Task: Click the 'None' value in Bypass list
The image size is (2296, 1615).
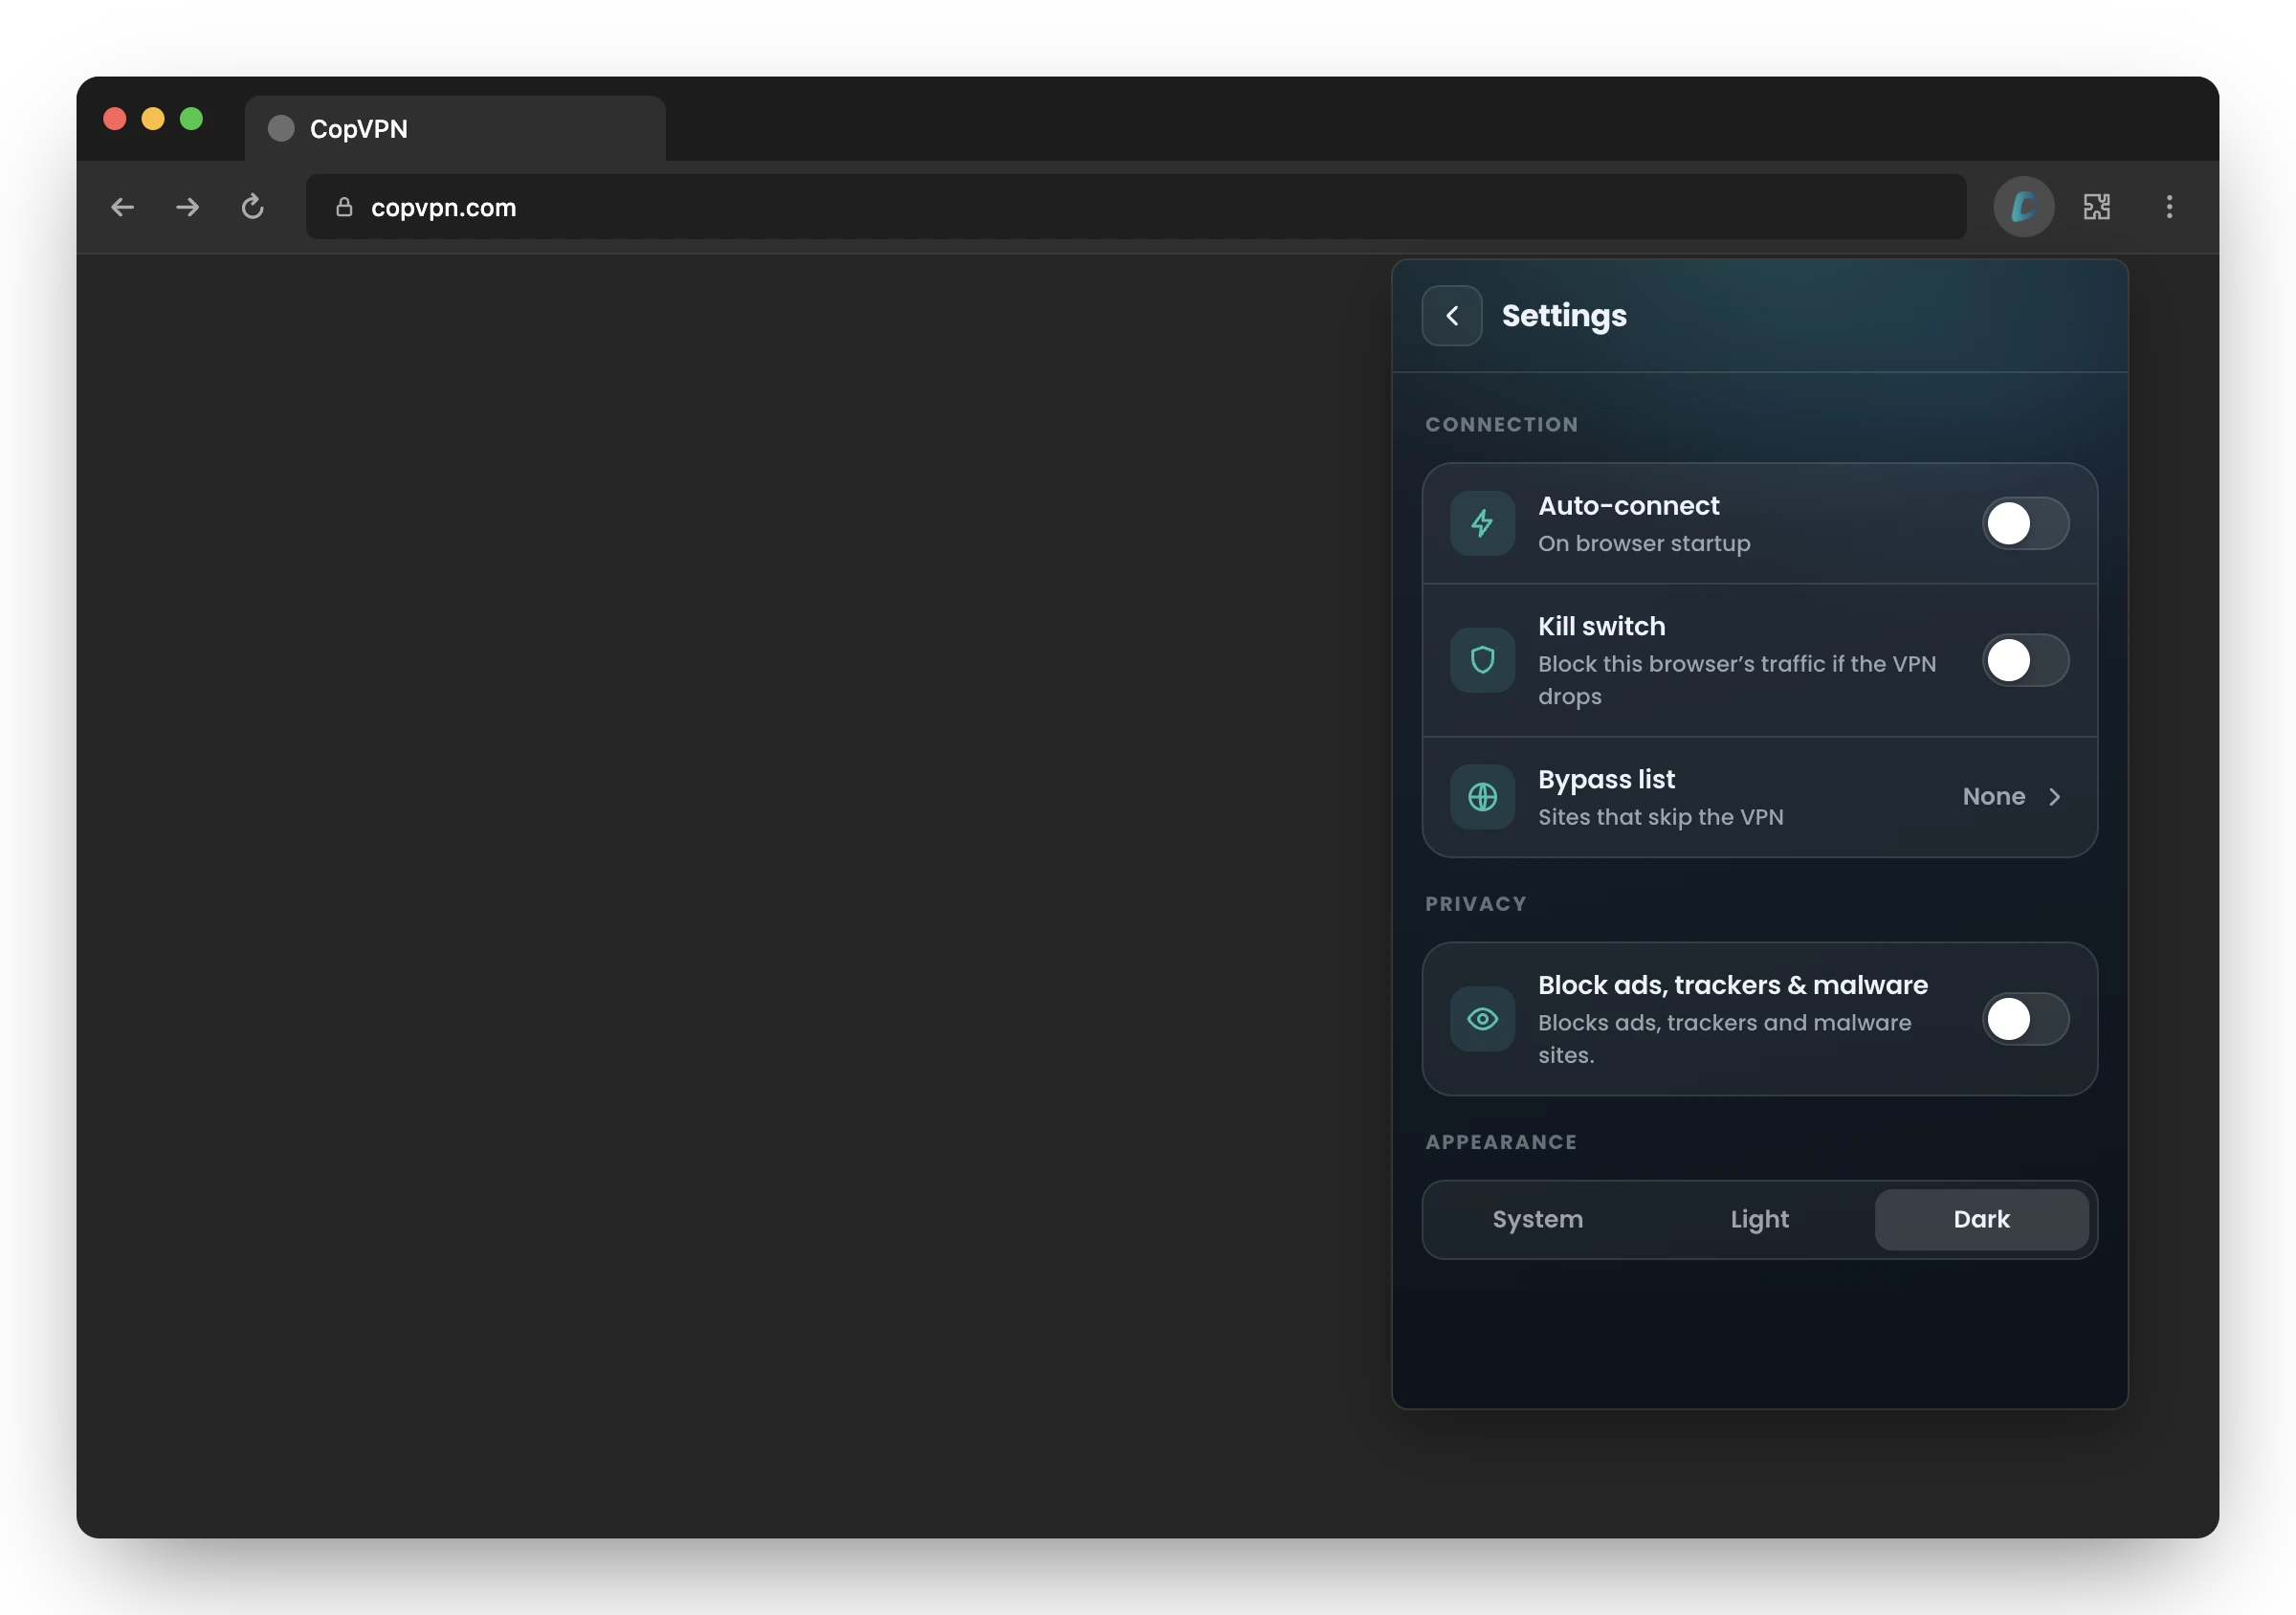Action: coord(1993,797)
